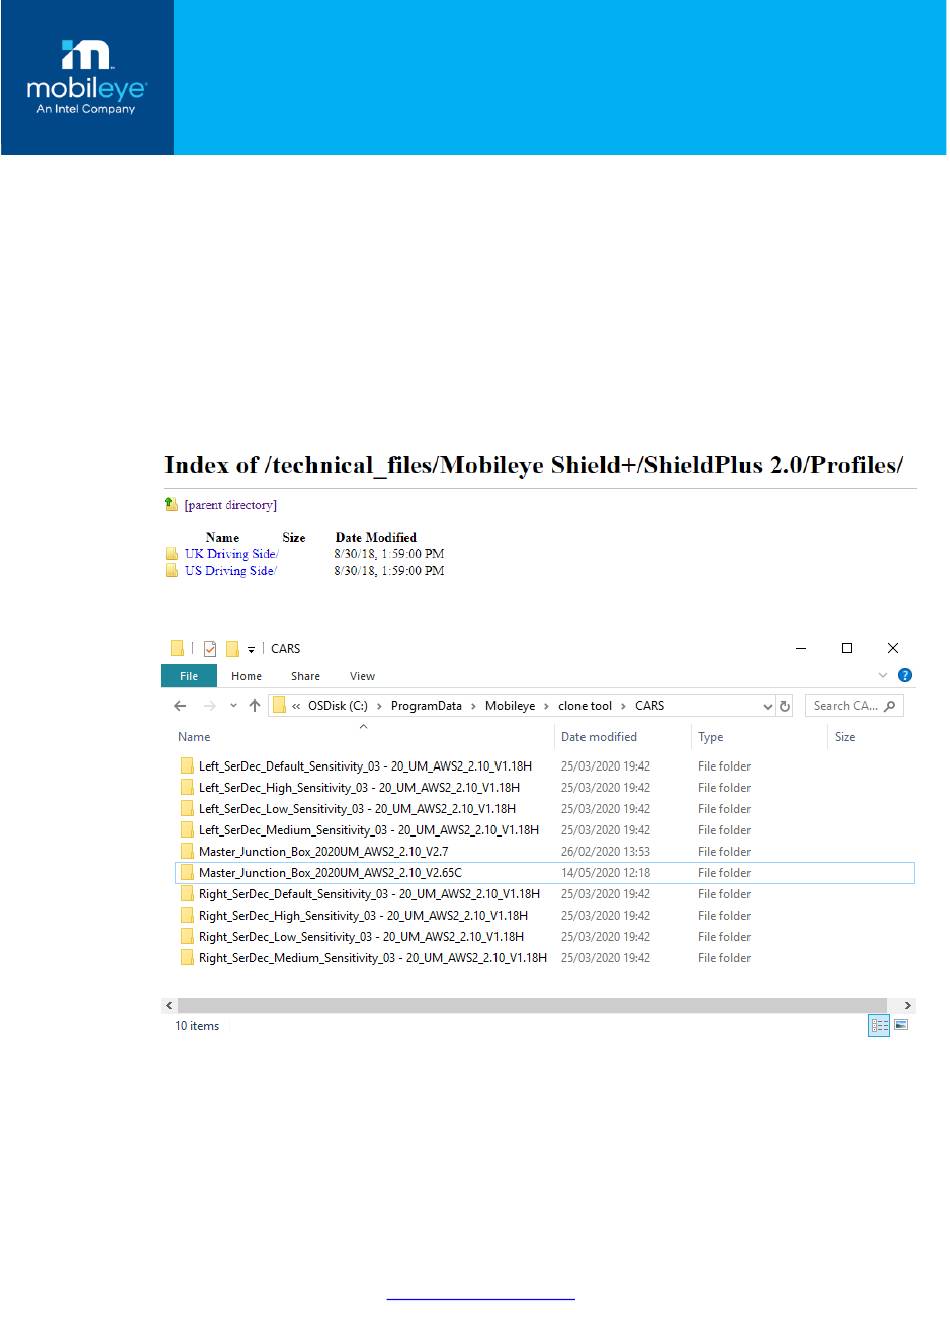Select Left_SerDec_Low_Sensitivity_03 folder

click(x=357, y=809)
